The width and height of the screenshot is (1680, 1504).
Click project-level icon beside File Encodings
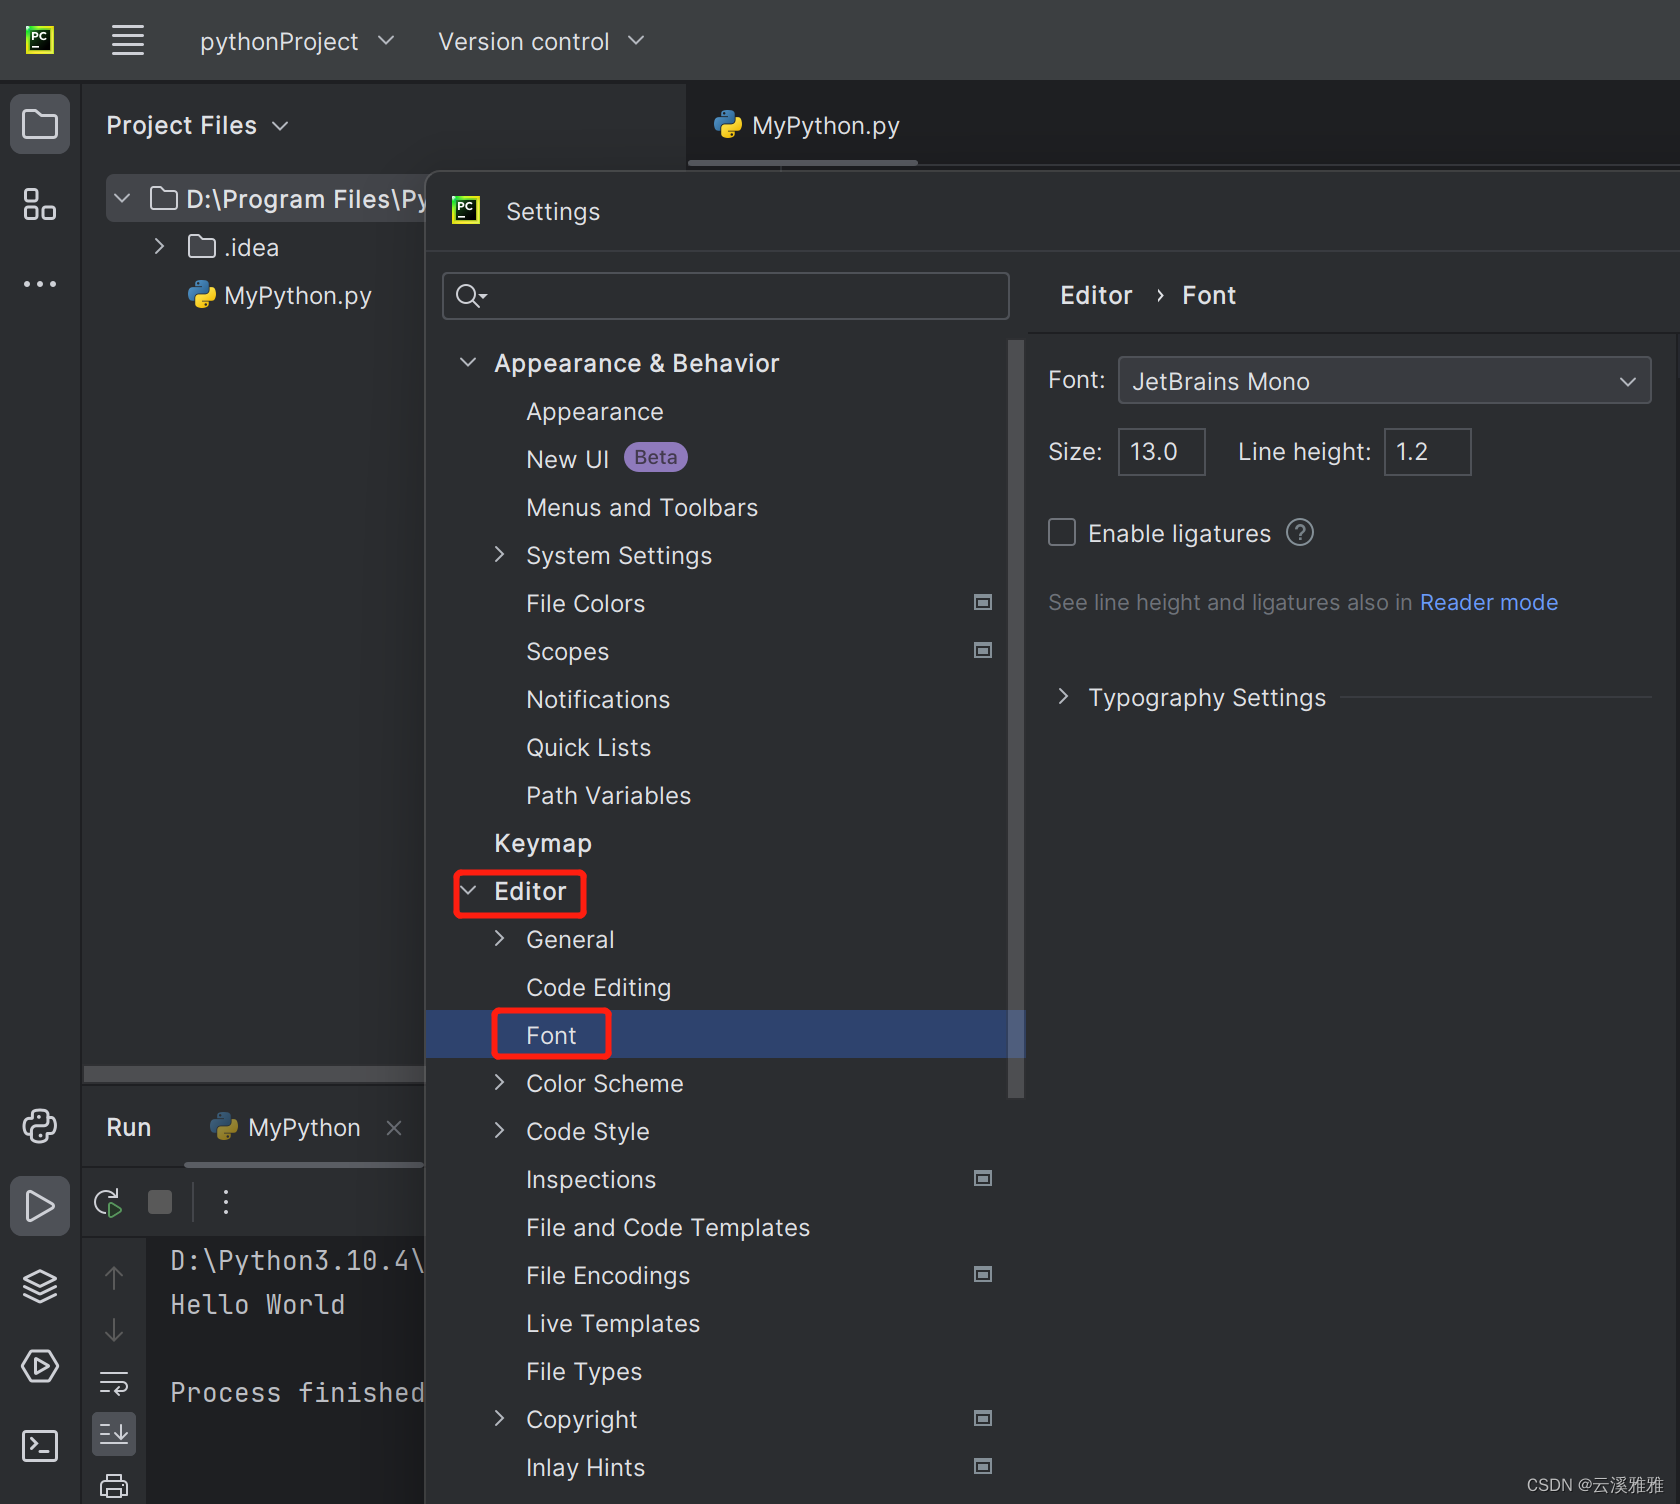[983, 1274]
